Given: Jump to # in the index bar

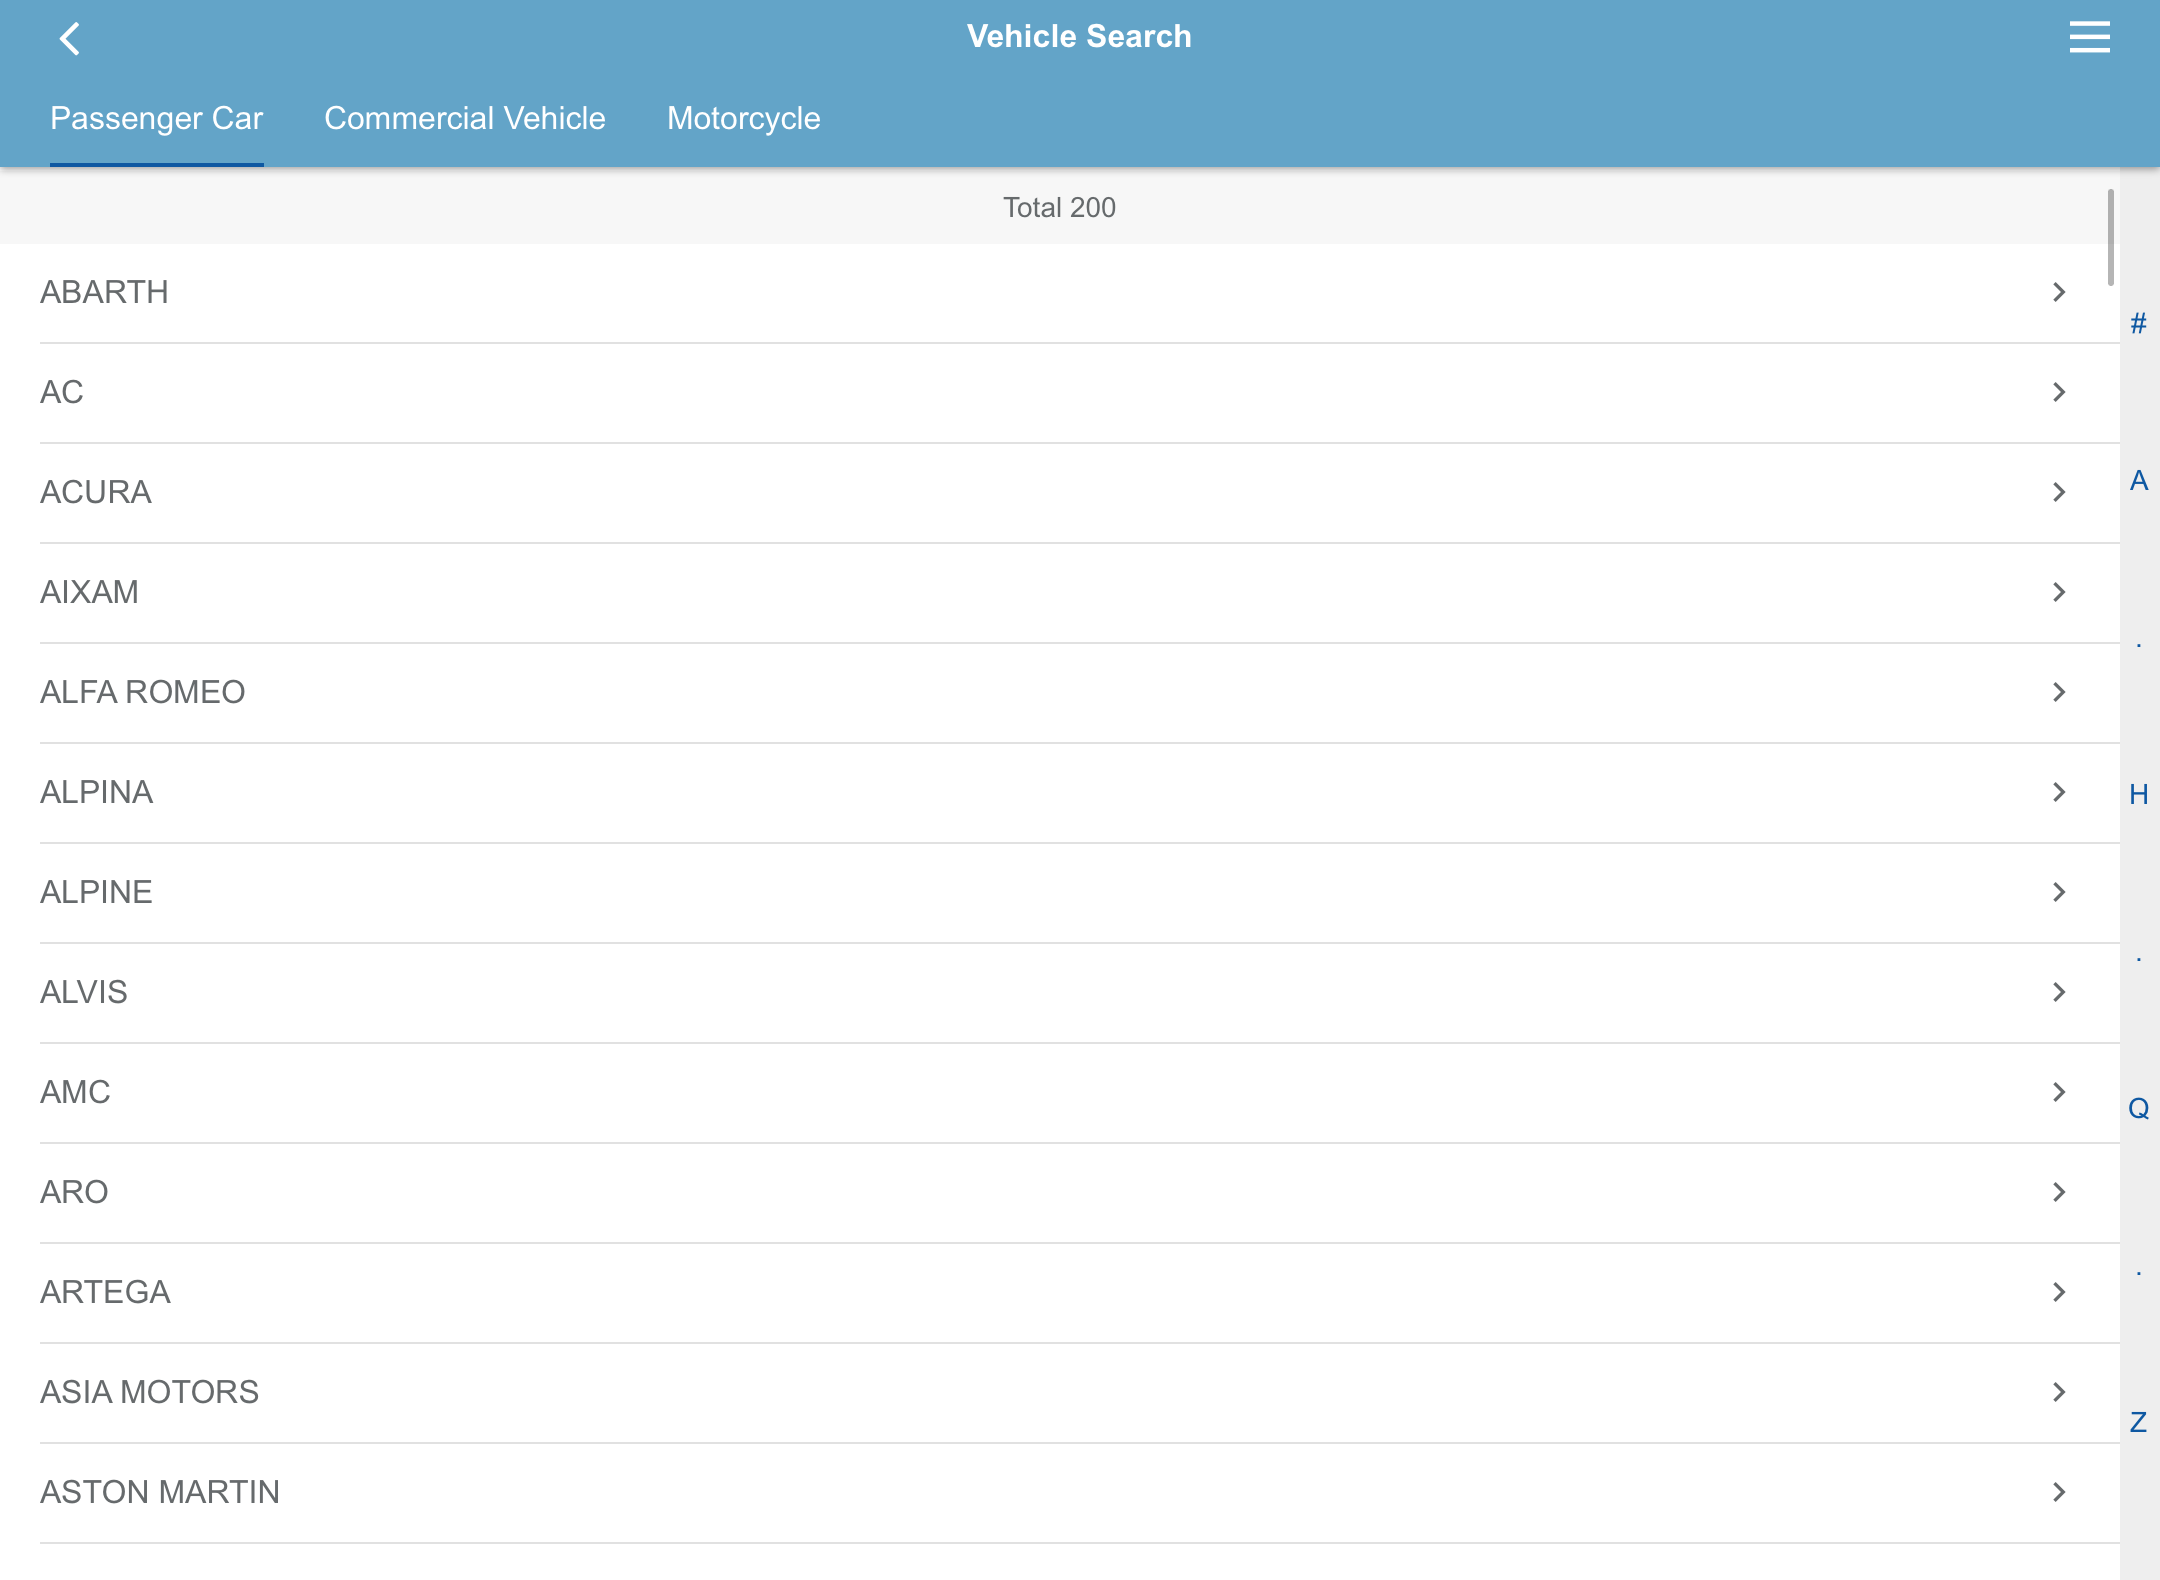Looking at the screenshot, I should click(x=2139, y=324).
